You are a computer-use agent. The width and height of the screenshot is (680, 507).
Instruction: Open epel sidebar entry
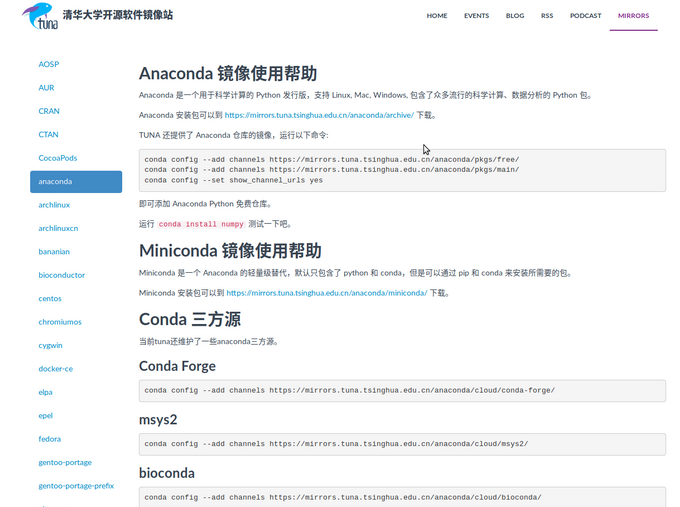click(x=46, y=415)
